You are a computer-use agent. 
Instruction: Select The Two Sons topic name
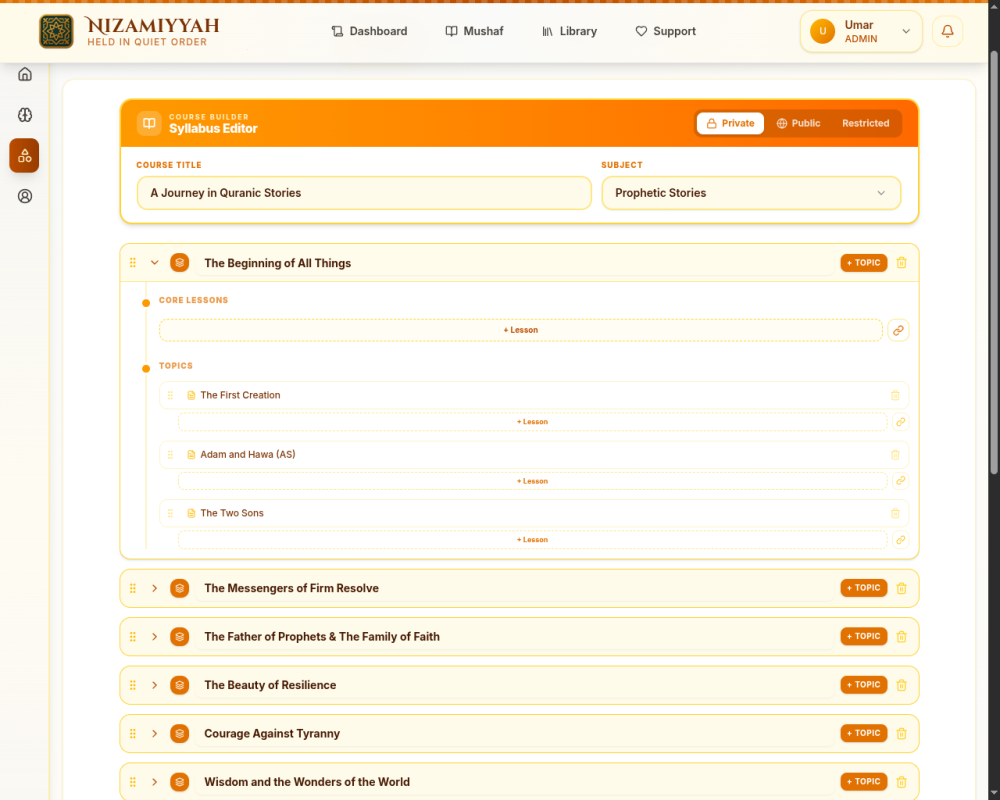point(232,514)
